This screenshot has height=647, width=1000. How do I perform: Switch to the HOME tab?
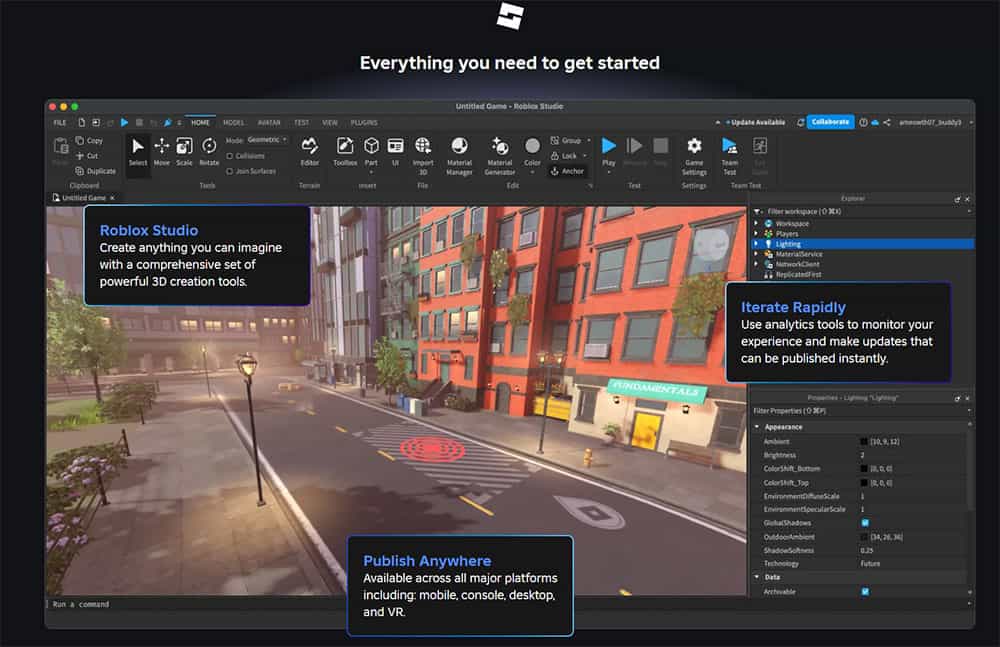click(x=200, y=123)
